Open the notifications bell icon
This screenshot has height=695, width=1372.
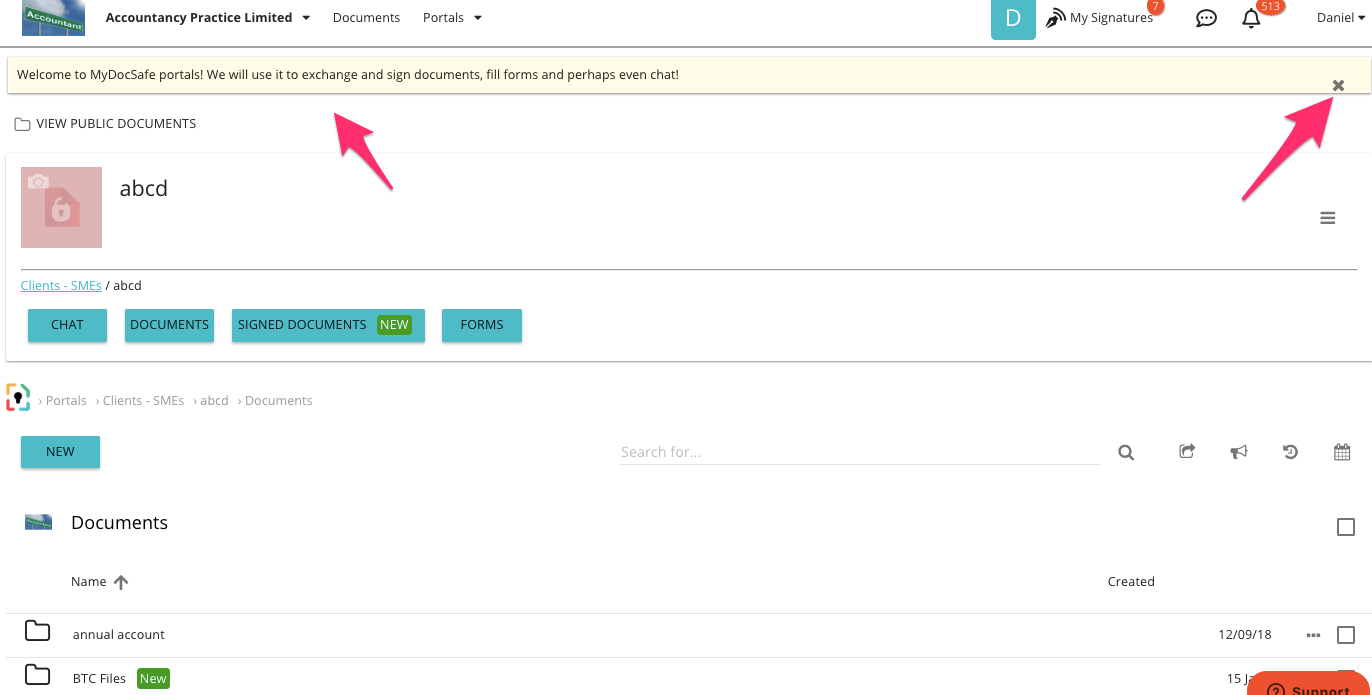[1251, 18]
